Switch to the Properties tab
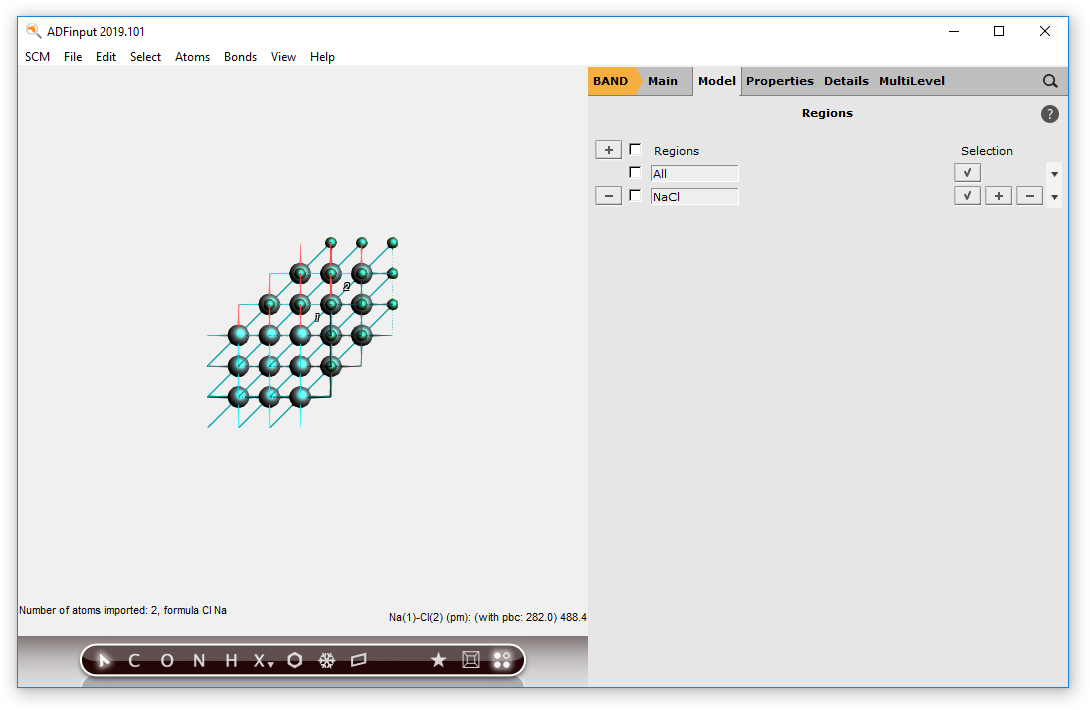The height and width of the screenshot is (710, 1090). click(780, 81)
